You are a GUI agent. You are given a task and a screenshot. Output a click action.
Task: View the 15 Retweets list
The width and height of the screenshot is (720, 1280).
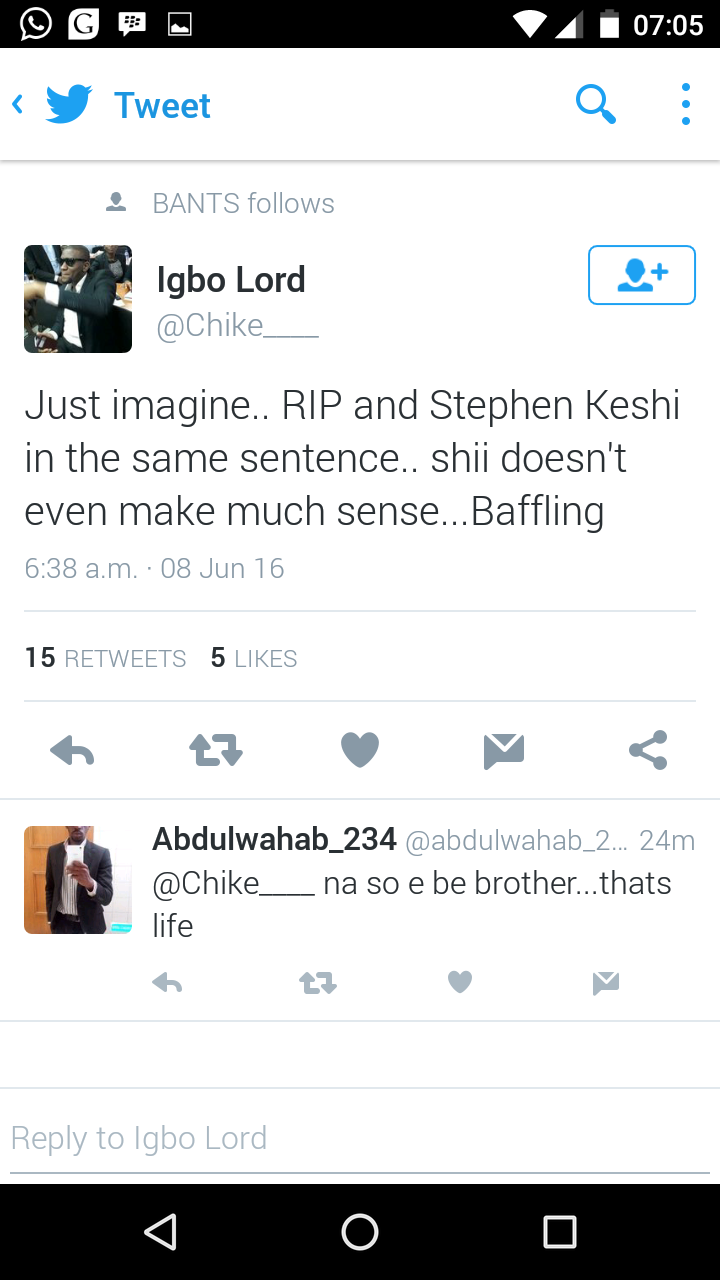point(105,658)
